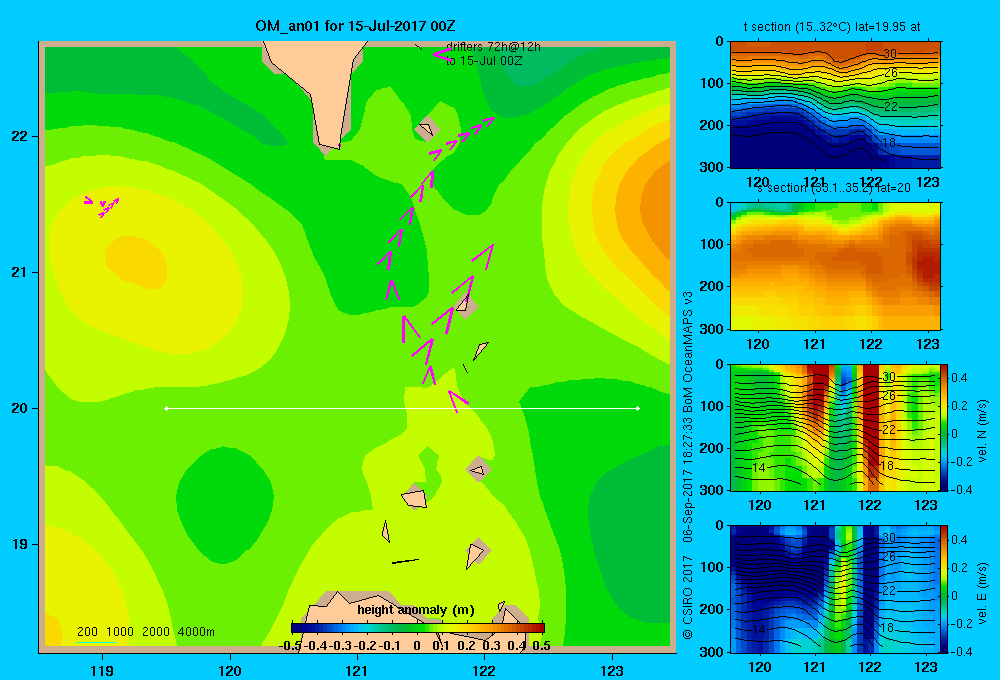1000x680 pixels.
Task: Click the vertical "© CSIRO 2017" copyright text
Action: pos(688,597)
